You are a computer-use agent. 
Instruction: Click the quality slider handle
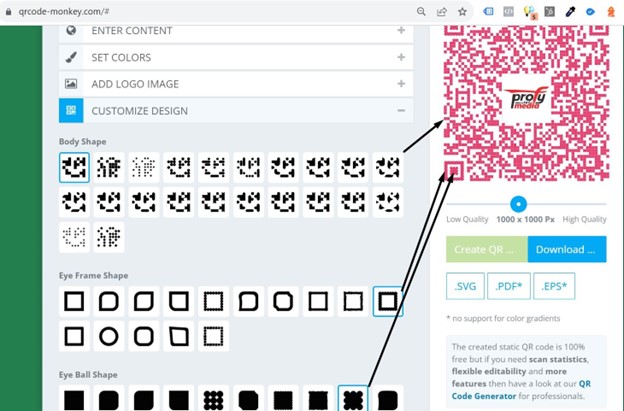518,204
